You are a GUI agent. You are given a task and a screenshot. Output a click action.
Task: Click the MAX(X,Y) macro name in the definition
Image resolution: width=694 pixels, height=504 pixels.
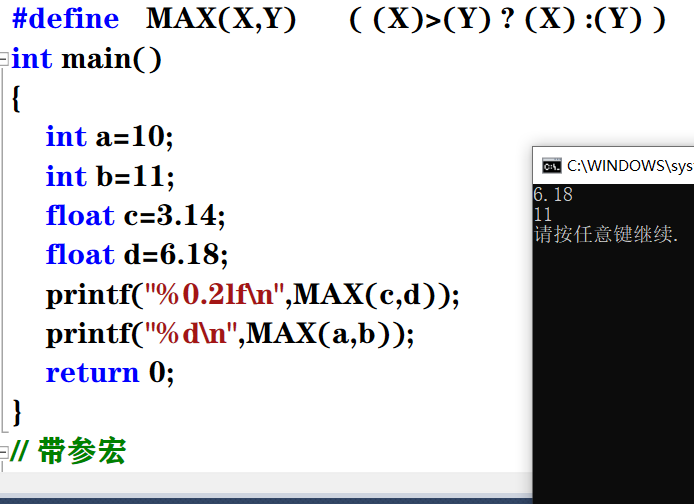tap(221, 19)
